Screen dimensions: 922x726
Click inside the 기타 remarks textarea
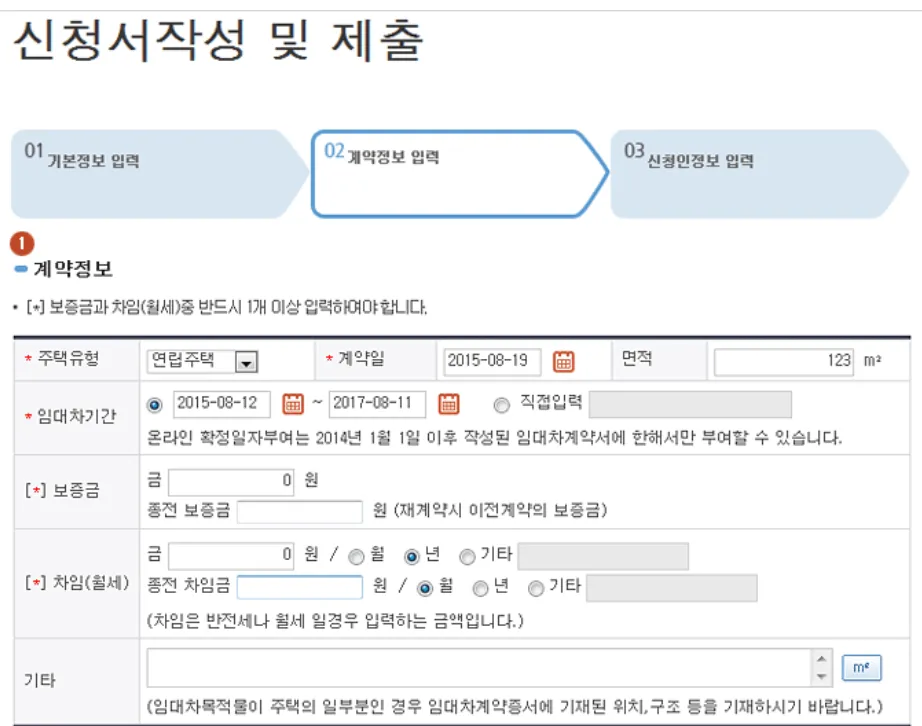point(479,668)
